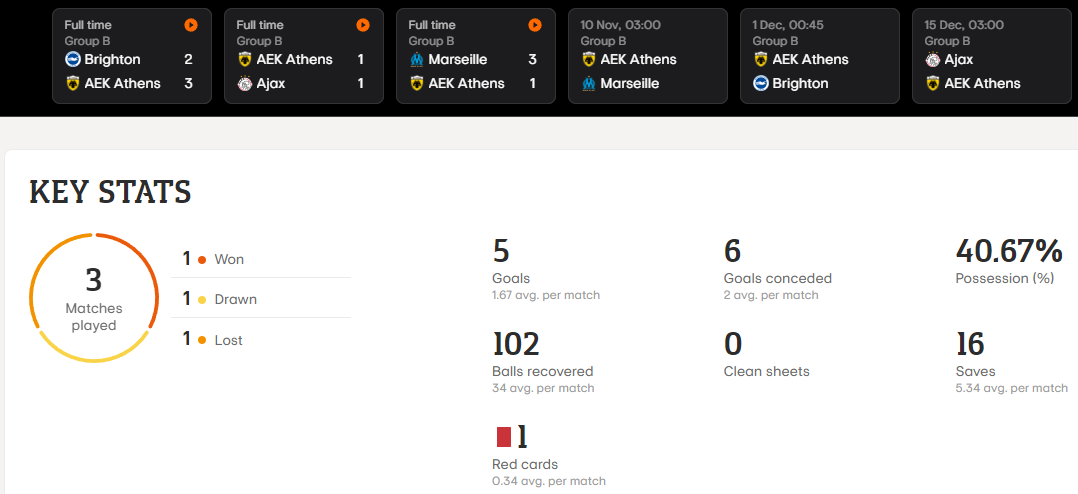Open the Brighton 2-3 AEK Athens result card
This screenshot has width=1078, height=494.
pos(132,56)
